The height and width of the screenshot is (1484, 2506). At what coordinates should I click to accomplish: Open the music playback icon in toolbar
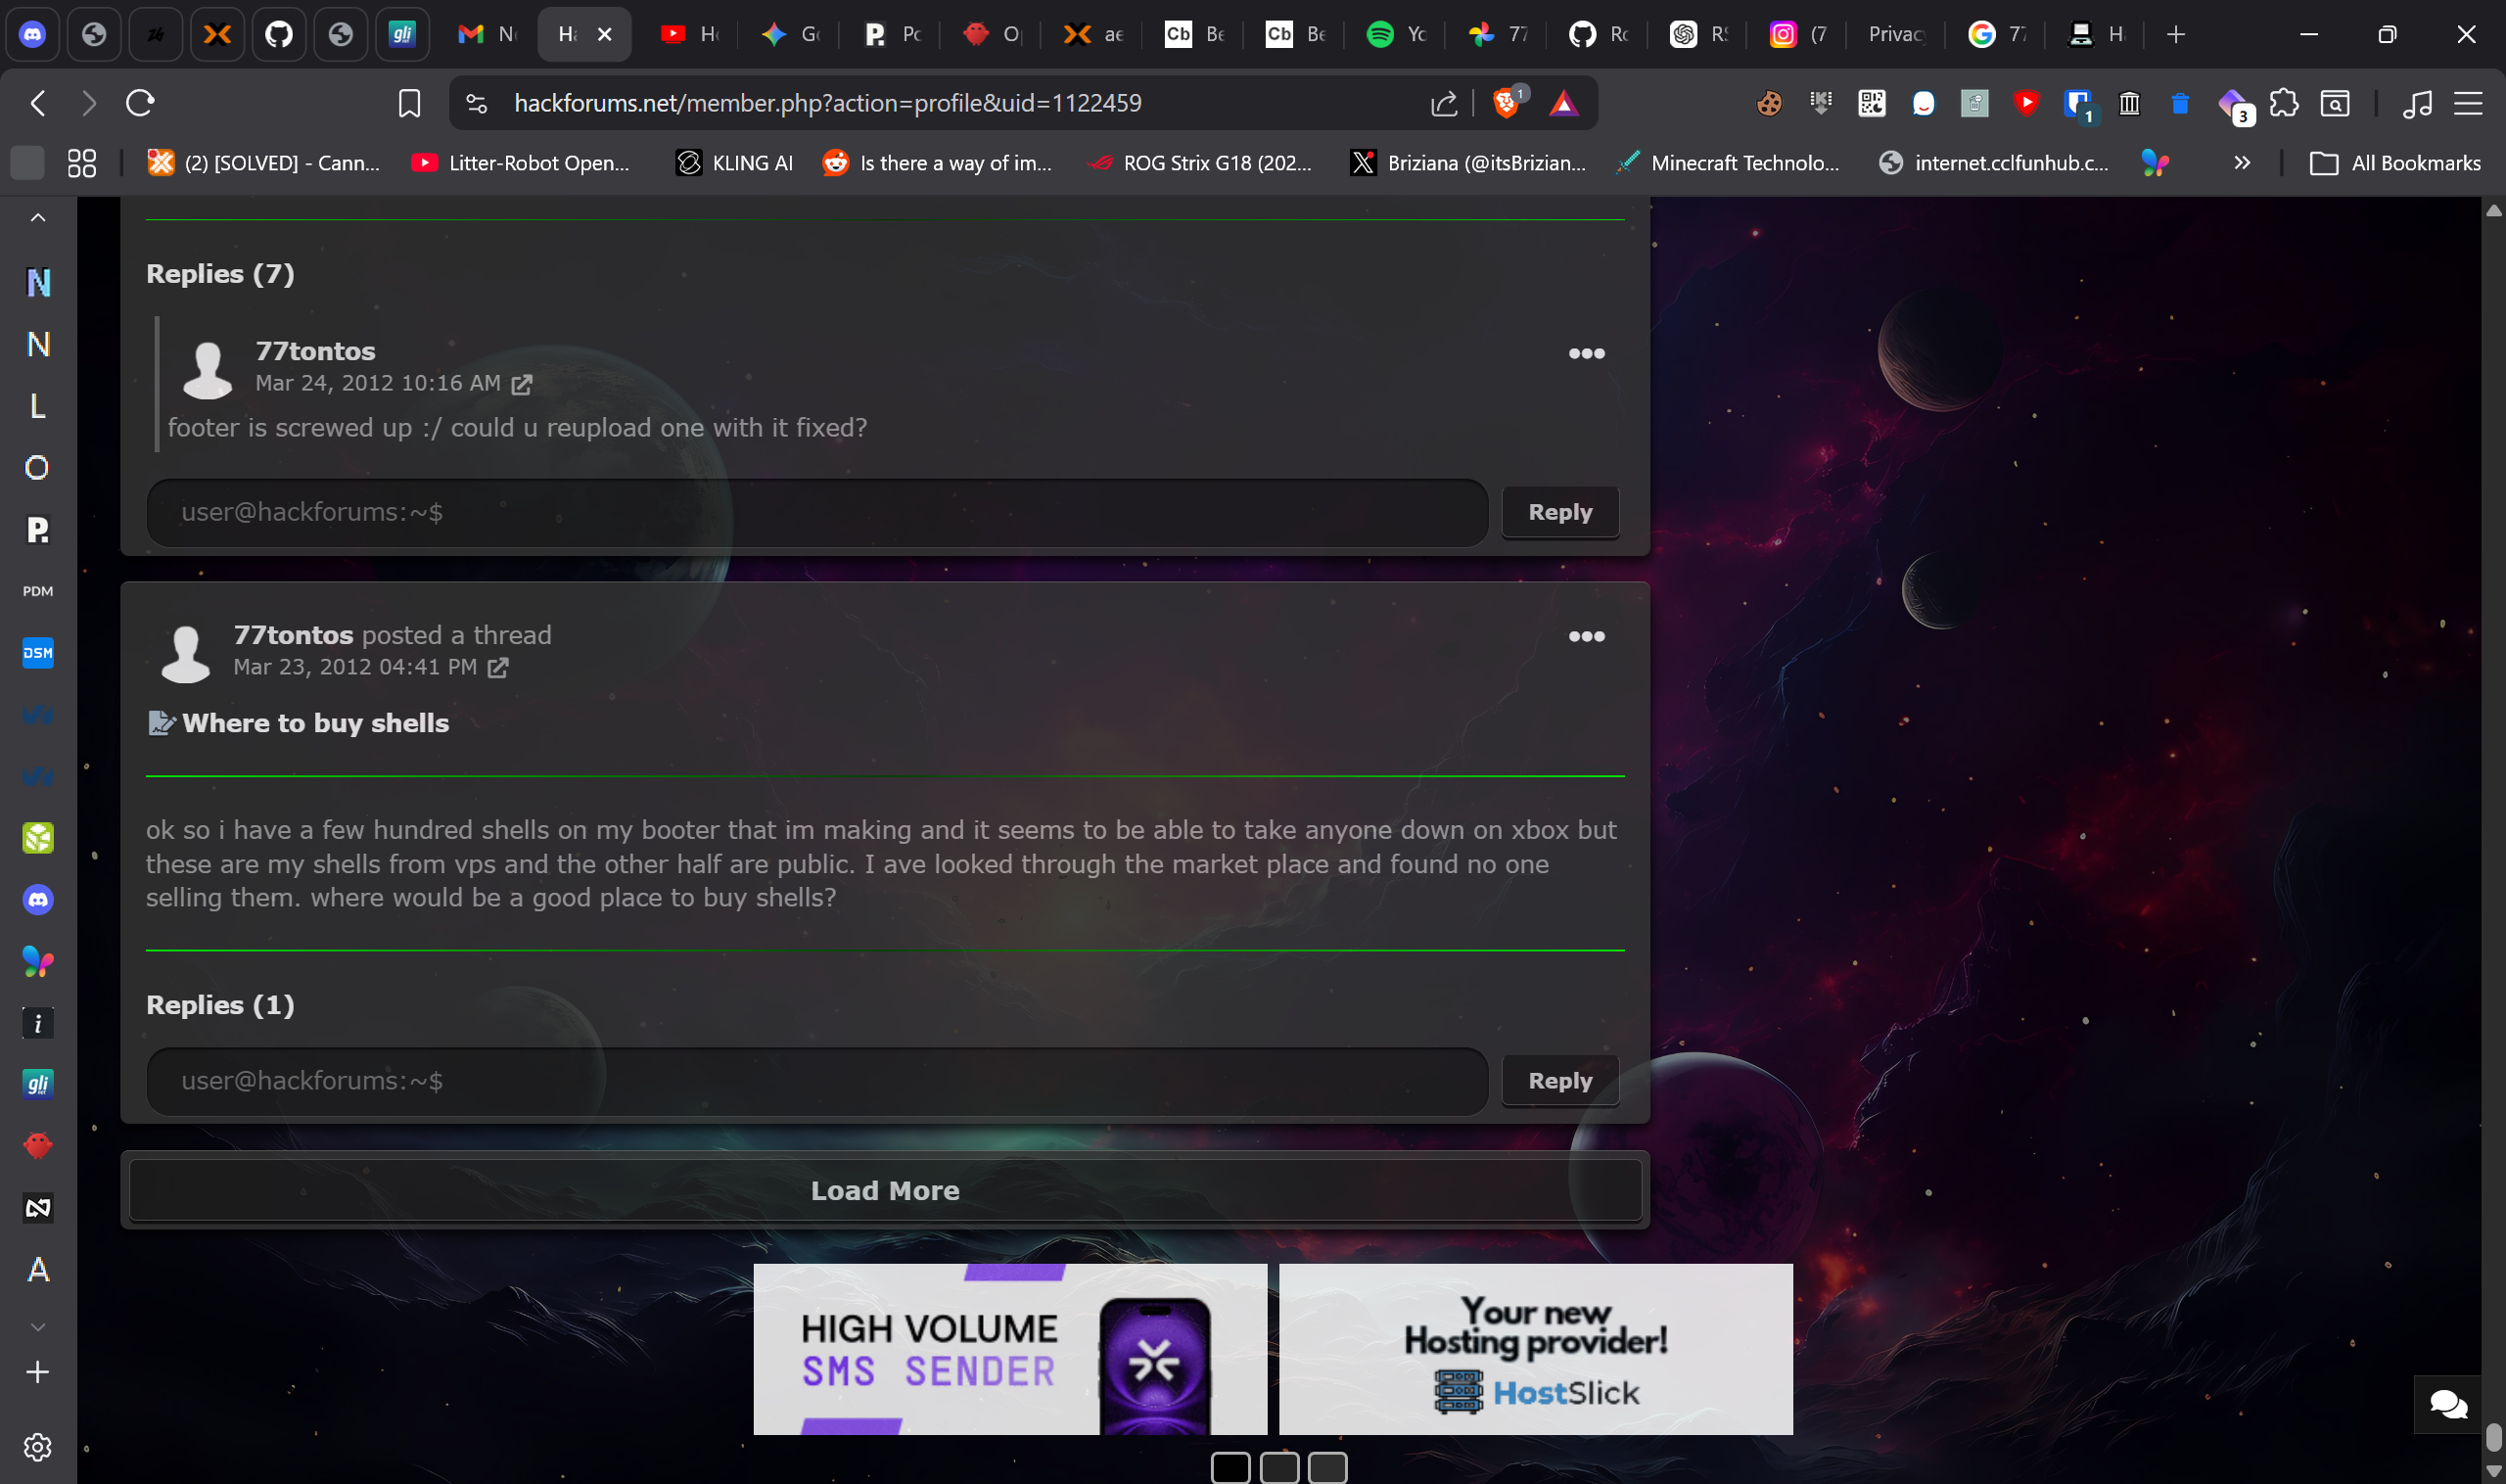tap(2417, 102)
